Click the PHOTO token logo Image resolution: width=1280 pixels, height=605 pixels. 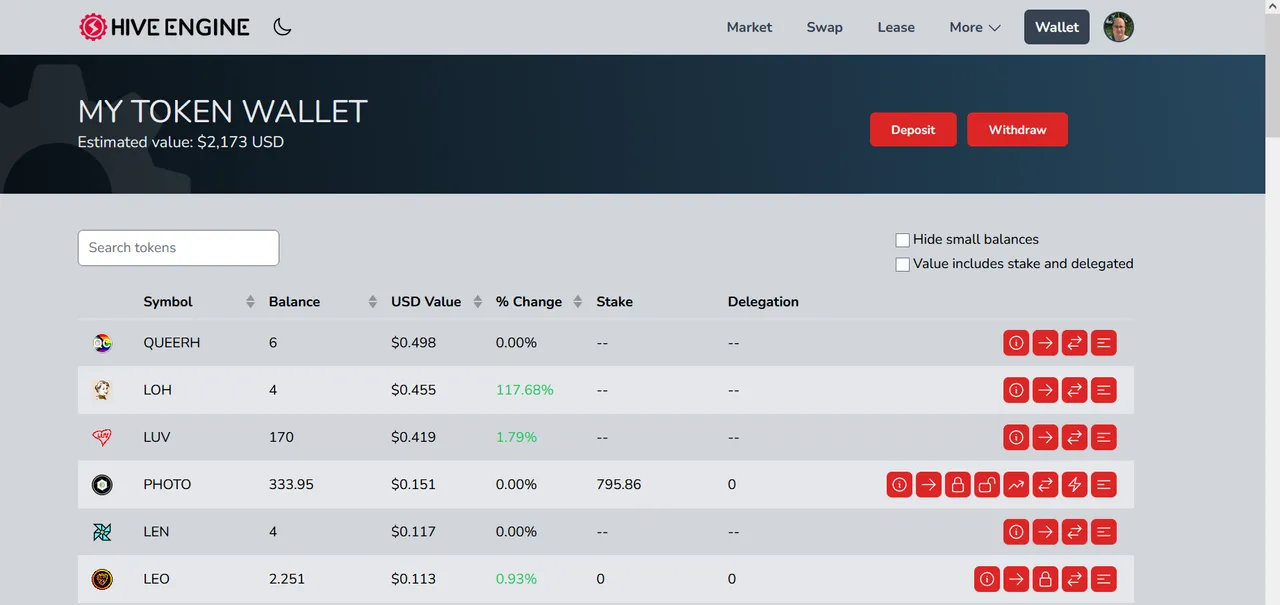[x=102, y=485]
